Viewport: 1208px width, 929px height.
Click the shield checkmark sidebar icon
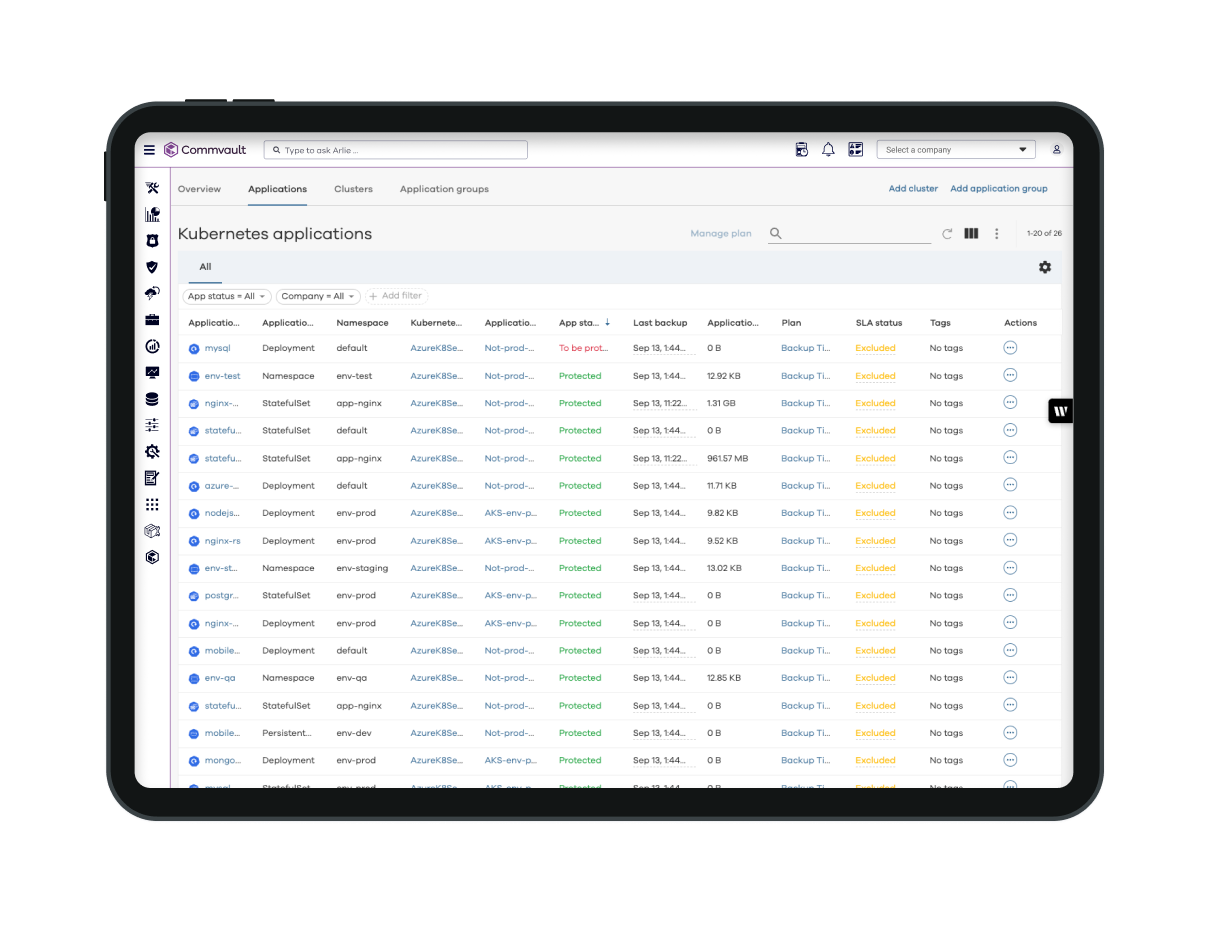click(152, 267)
